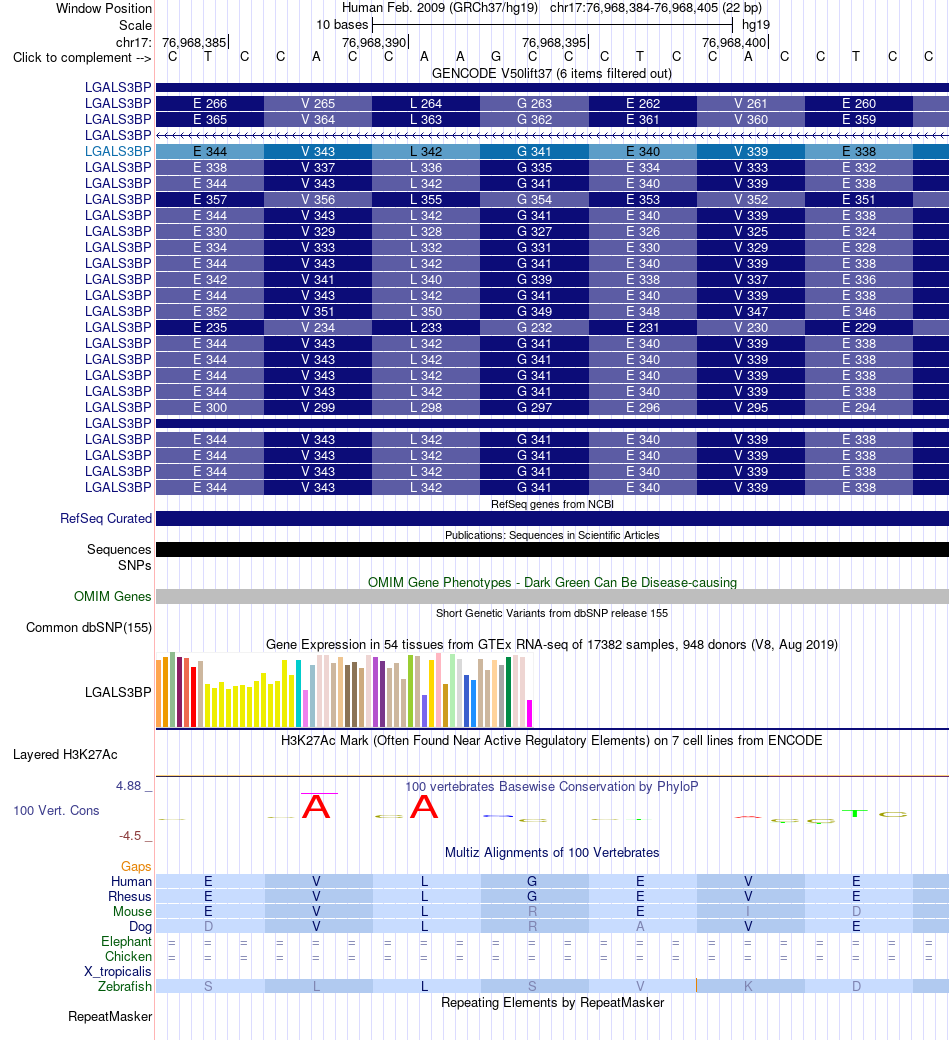Image resolution: width=950 pixels, height=1040 pixels.
Task: Select codon cell "E 346" in GENCODE track
Action: pos(859,312)
